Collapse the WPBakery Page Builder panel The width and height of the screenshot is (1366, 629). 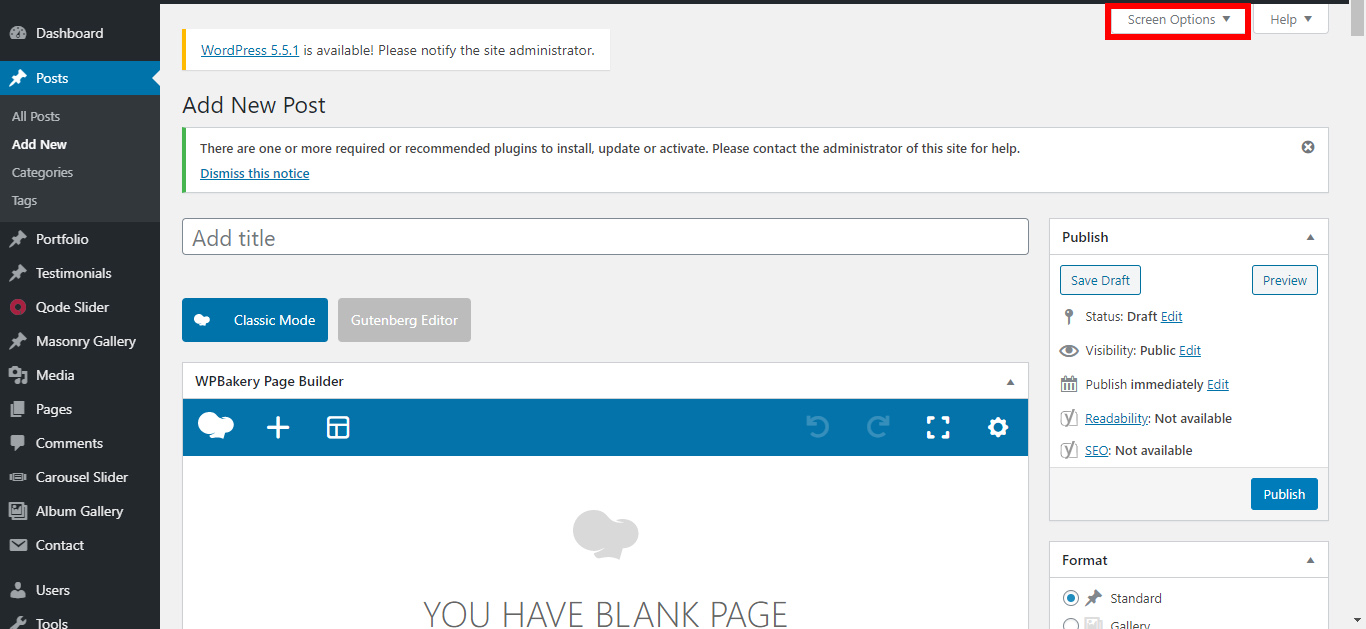tap(1010, 381)
